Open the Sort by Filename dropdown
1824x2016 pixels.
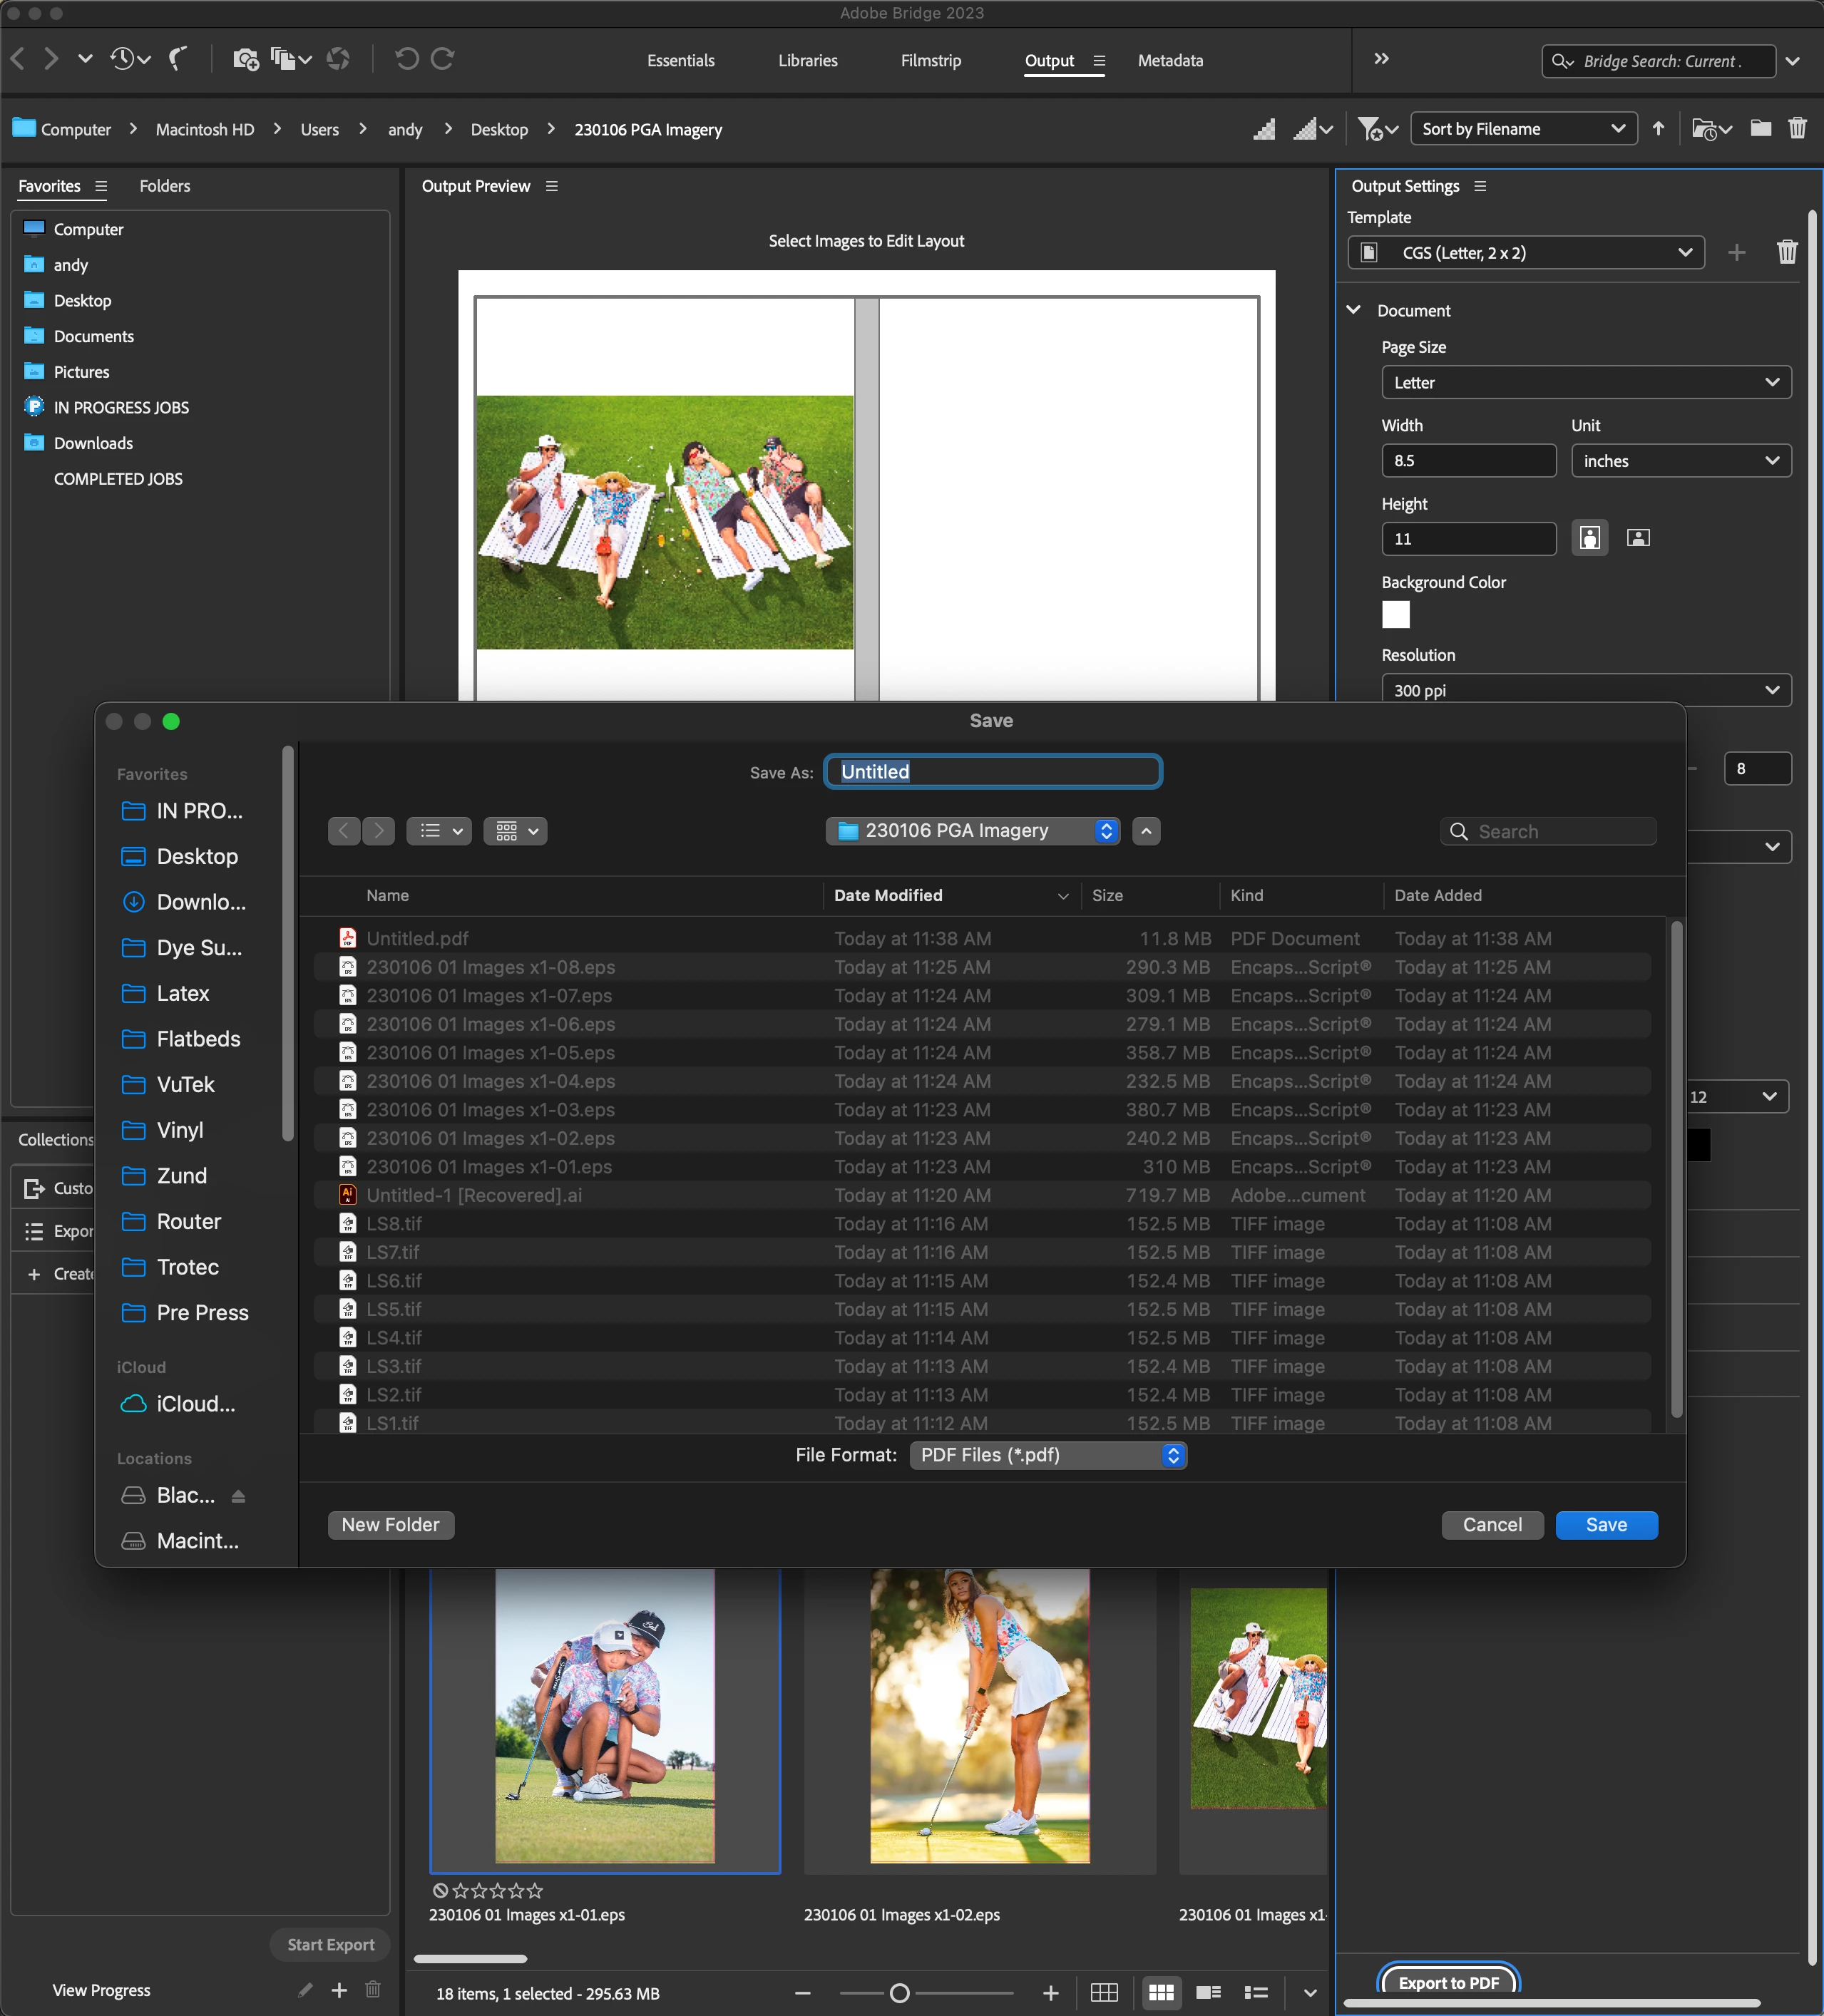(x=1522, y=129)
